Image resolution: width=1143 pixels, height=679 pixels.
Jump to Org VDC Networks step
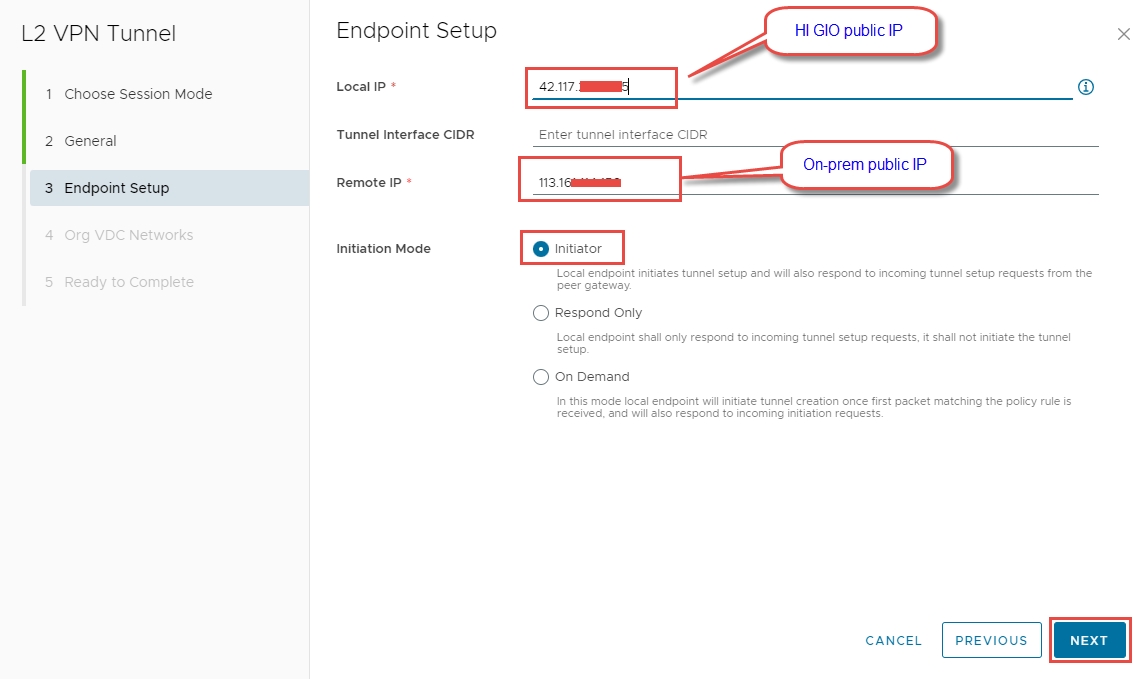coord(128,235)
